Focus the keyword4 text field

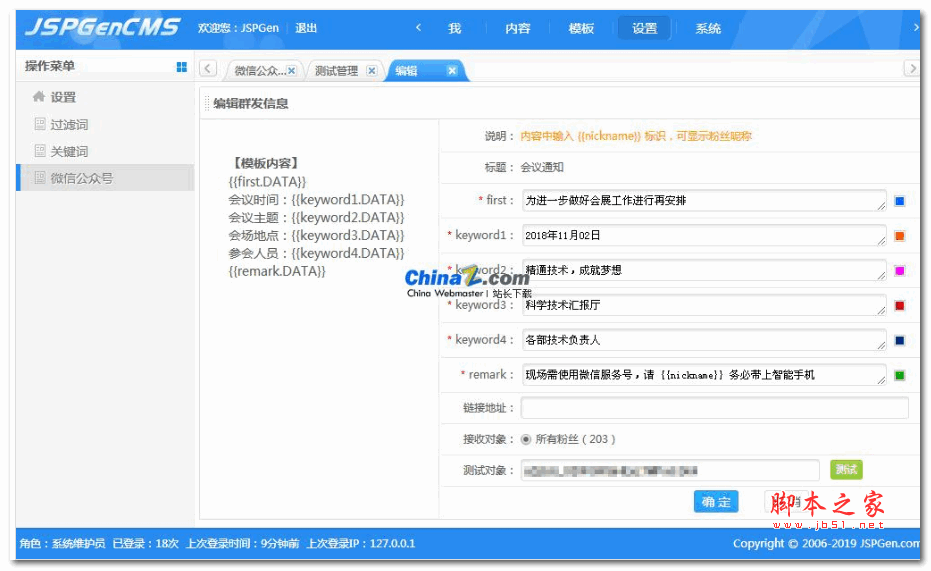(704, 340)
